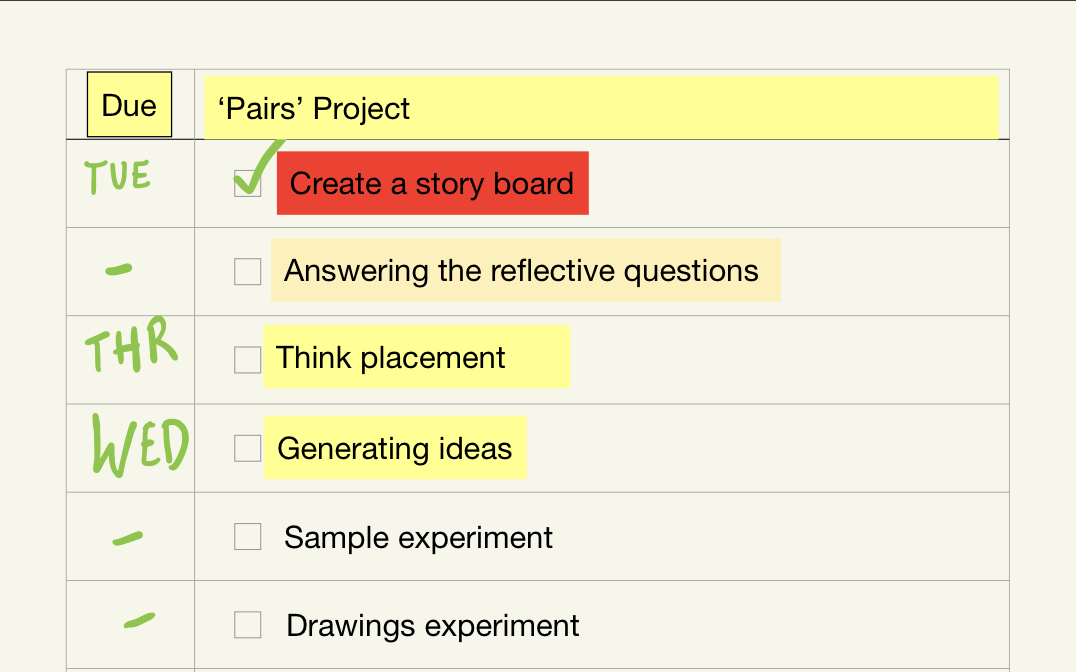Click the 'Due' column header box
The height and width of the screenshot is (672, 1076).
pyautogui.click(x=130, y=105)
